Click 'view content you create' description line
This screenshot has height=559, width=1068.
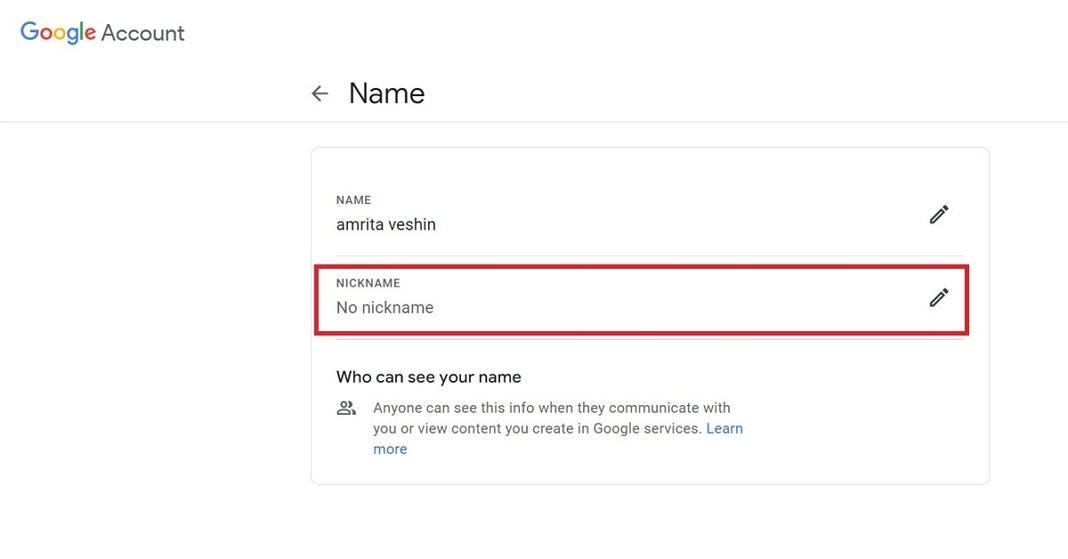point(537,428)
